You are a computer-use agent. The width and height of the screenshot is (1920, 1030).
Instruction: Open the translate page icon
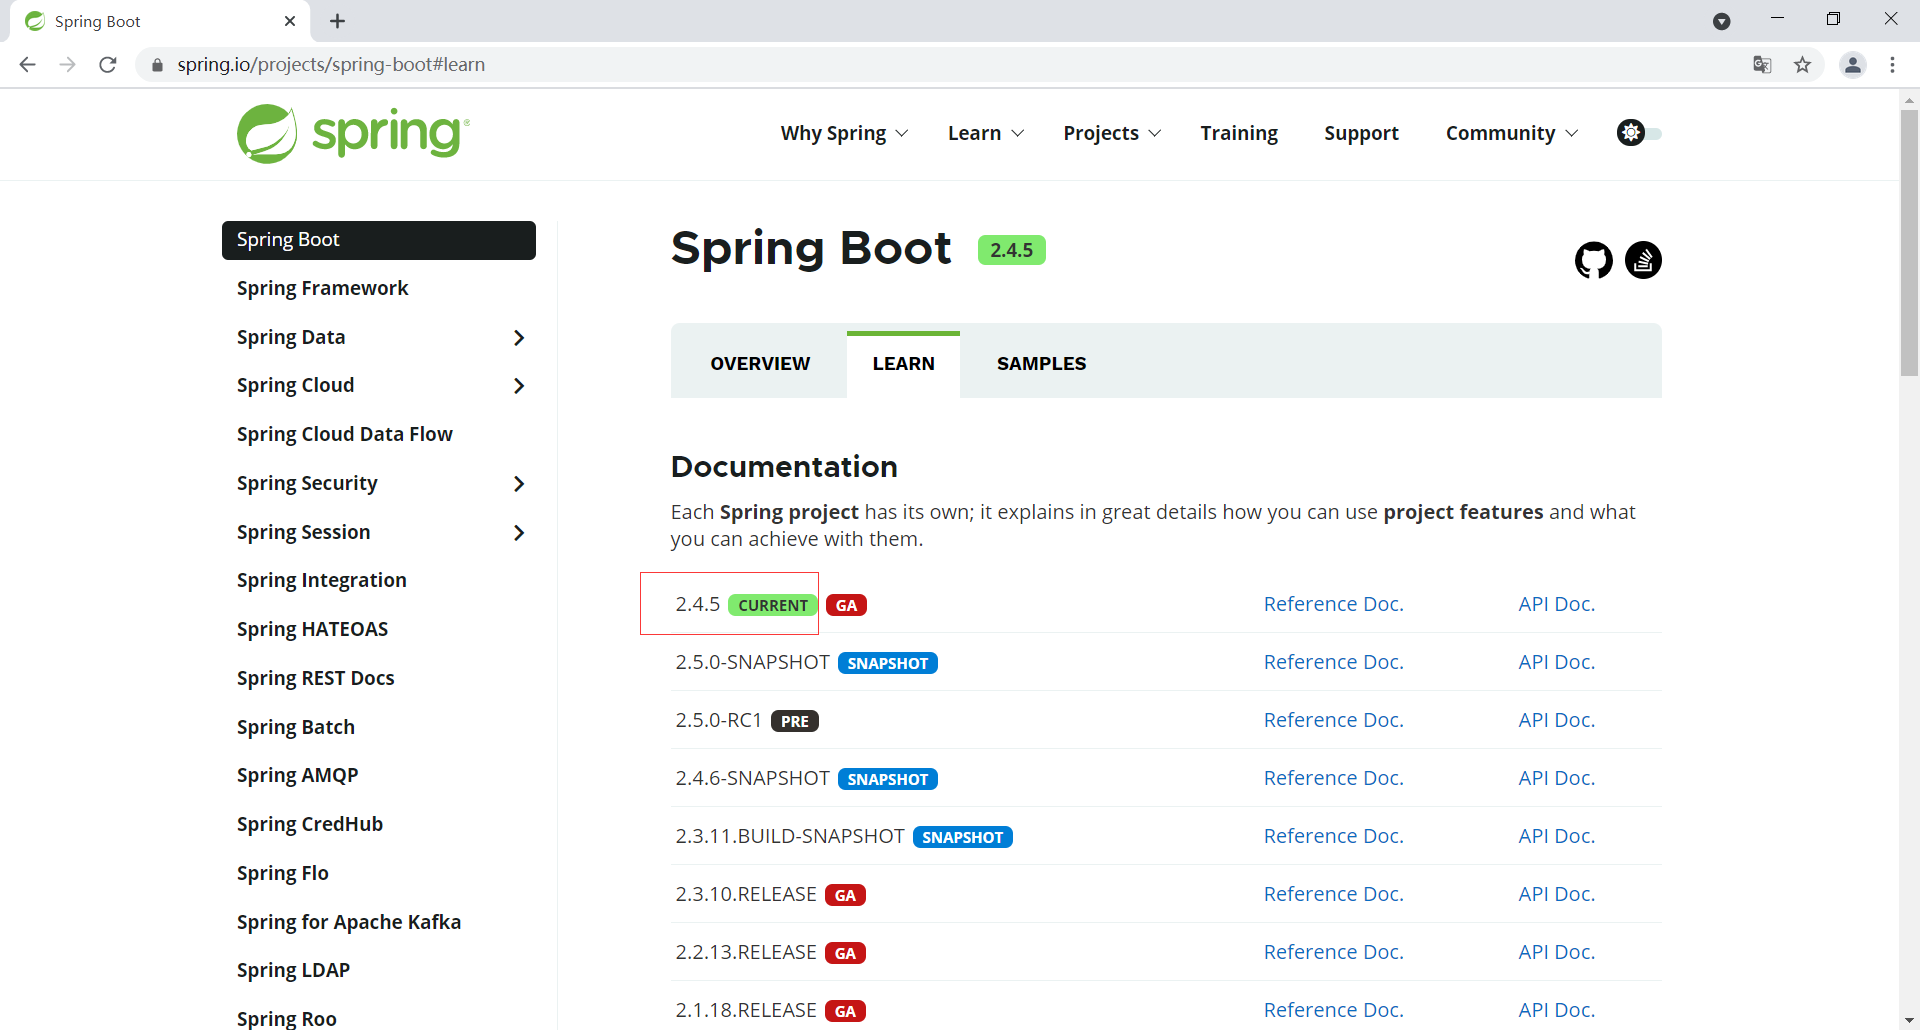[1762, 65]
